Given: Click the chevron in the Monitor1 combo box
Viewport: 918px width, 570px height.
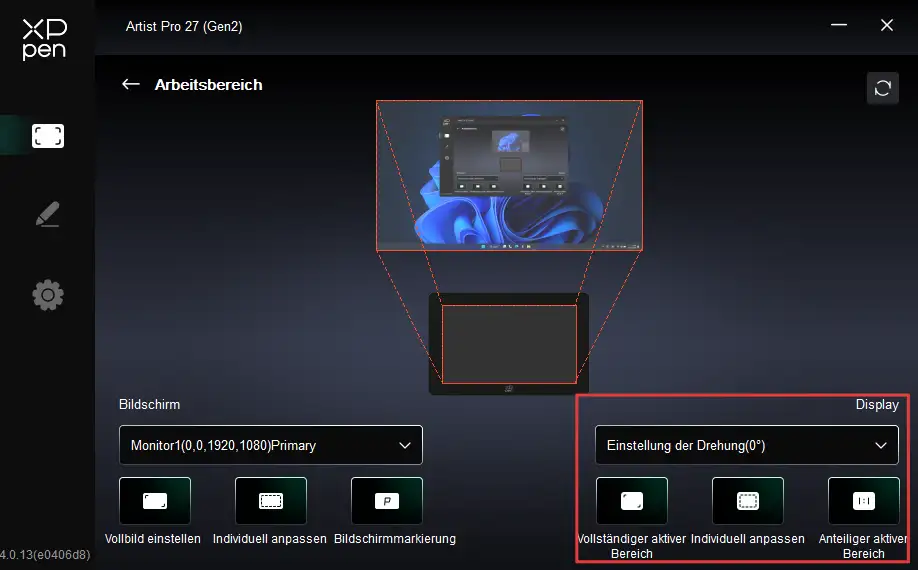Looking at the screenshot, I should (x=405, y=445).
